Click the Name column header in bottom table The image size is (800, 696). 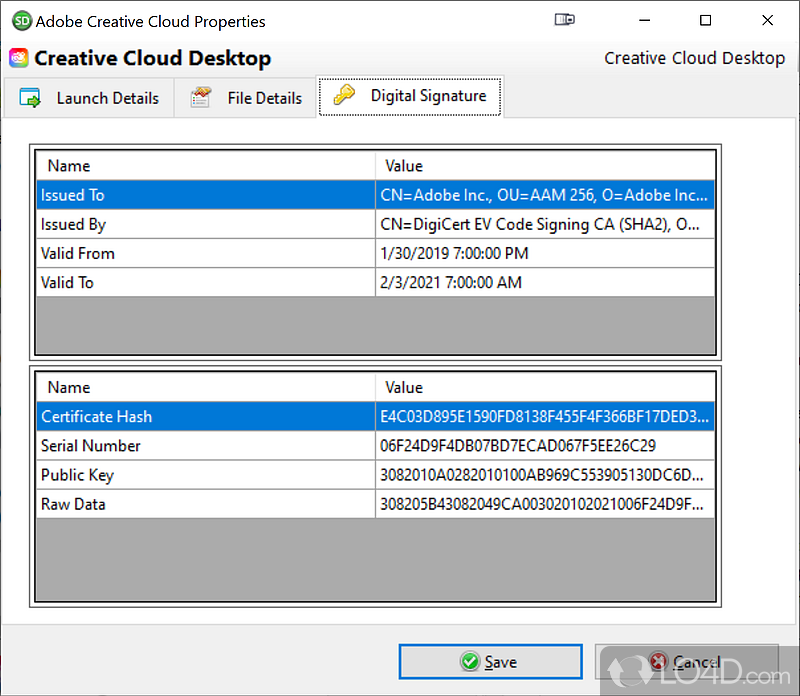pos(206,387)
